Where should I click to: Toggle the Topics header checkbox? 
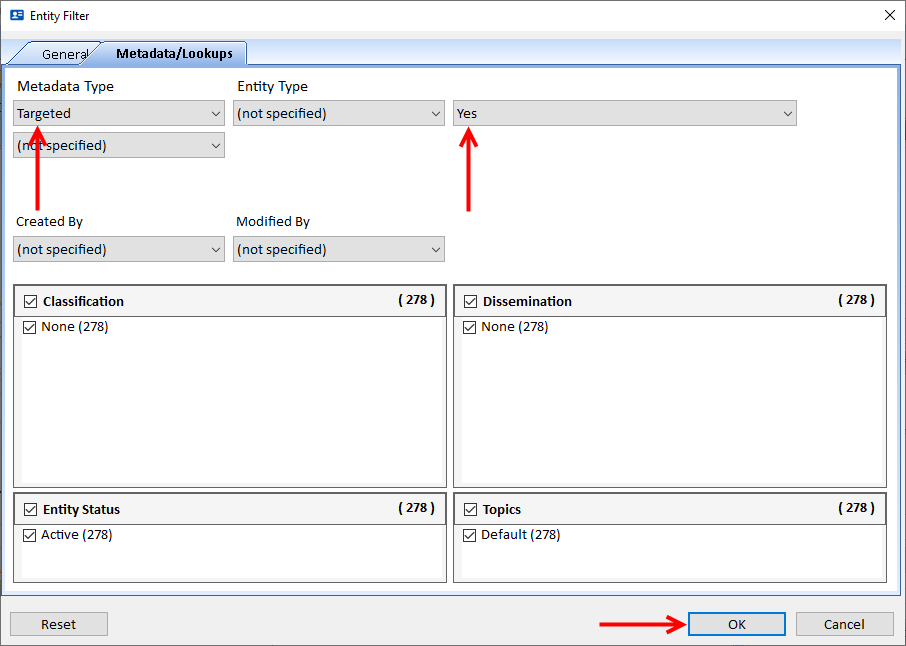(470, 509)
